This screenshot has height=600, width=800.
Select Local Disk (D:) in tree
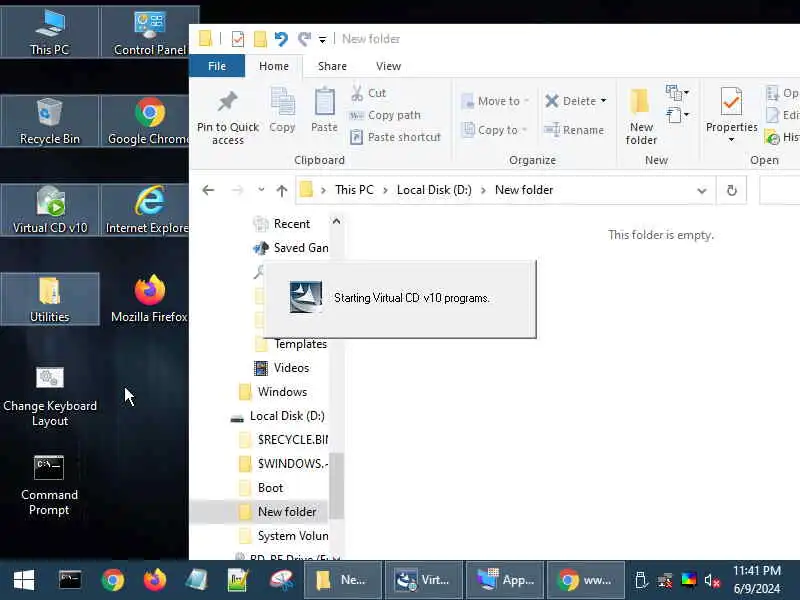tap(278, 416)
